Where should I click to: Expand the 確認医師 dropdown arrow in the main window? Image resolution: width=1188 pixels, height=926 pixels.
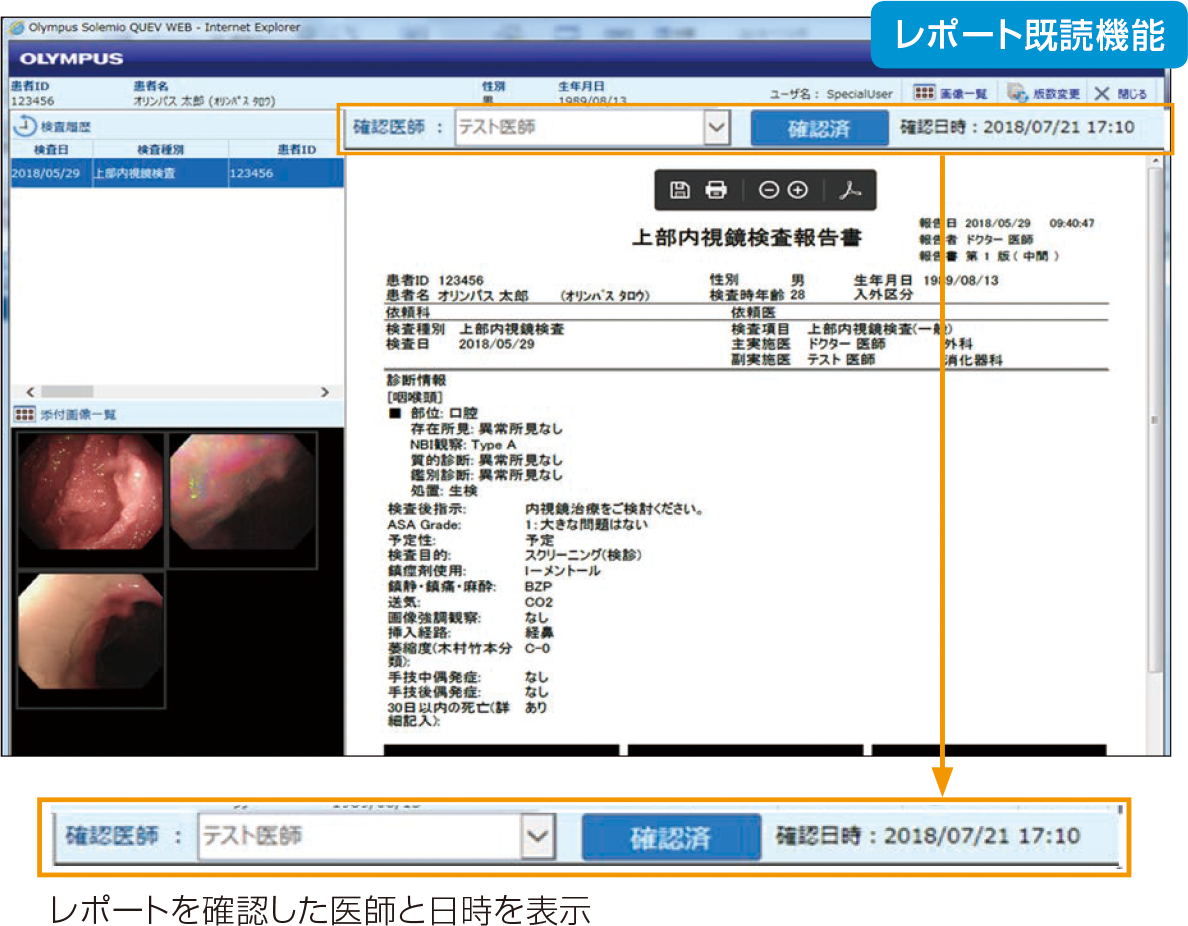coord(716,128)
